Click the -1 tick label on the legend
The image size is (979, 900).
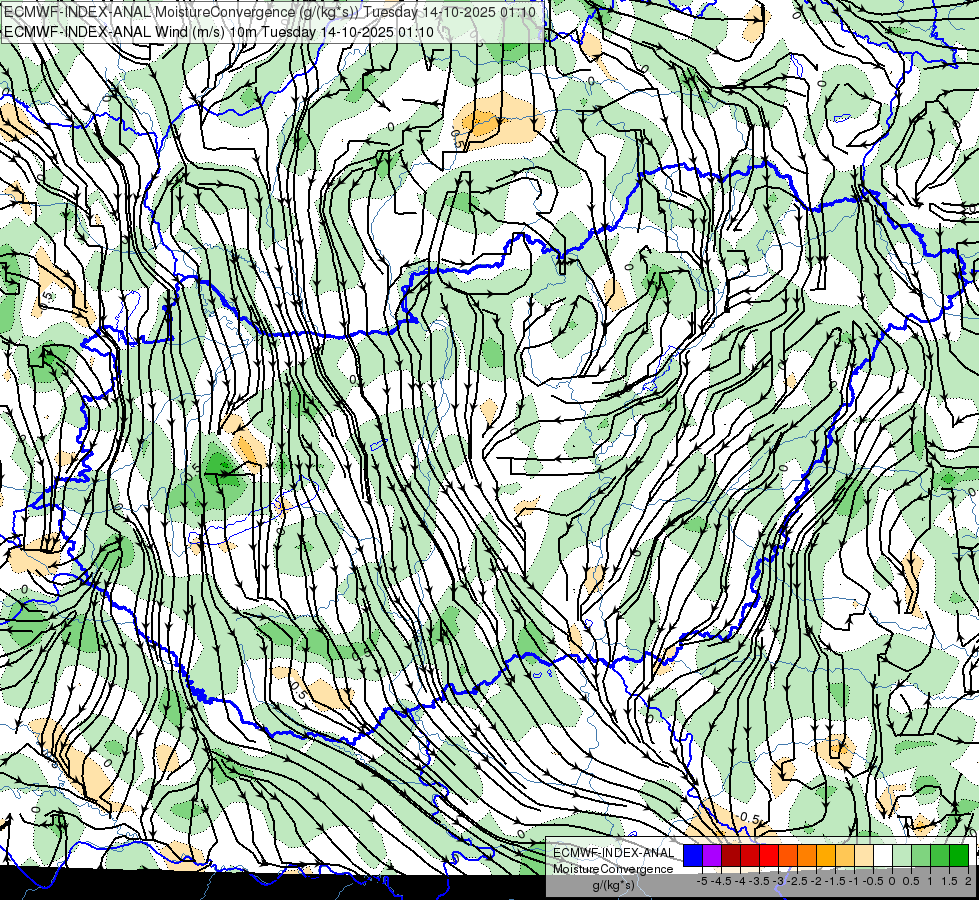(x=854, y=881)
